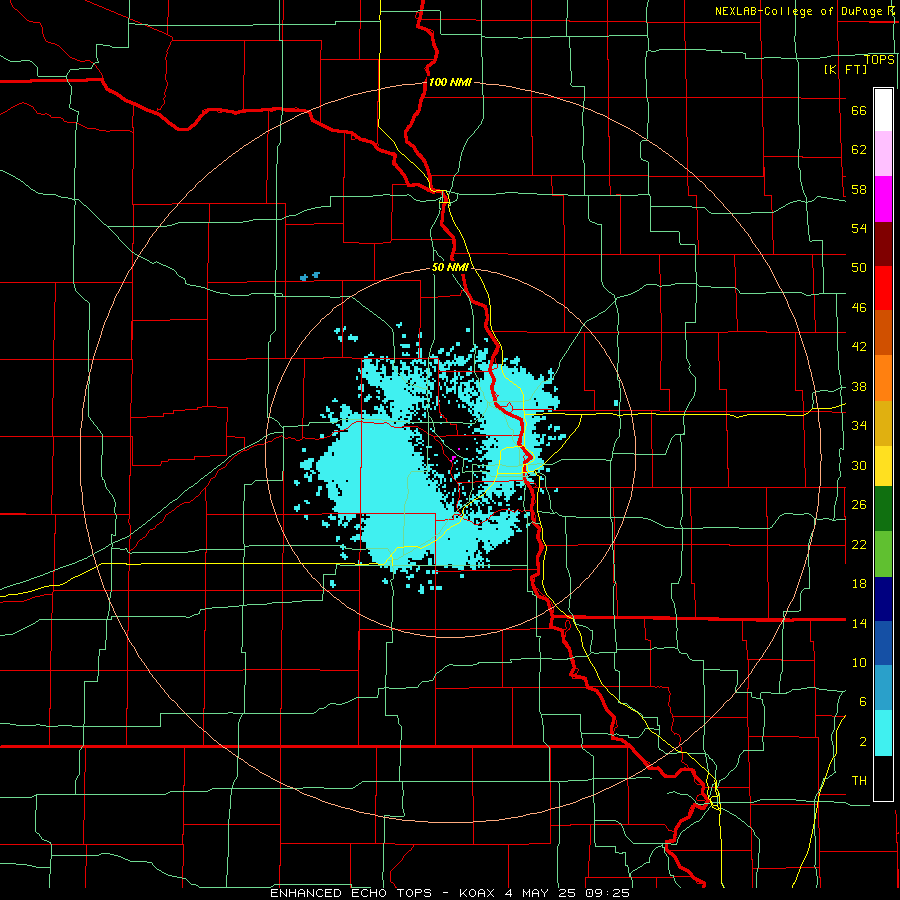The width and height of the screenshot is (900, 900).
Task: Select the dark red (maroon) legend swatch
Action: tap(883, 243)
